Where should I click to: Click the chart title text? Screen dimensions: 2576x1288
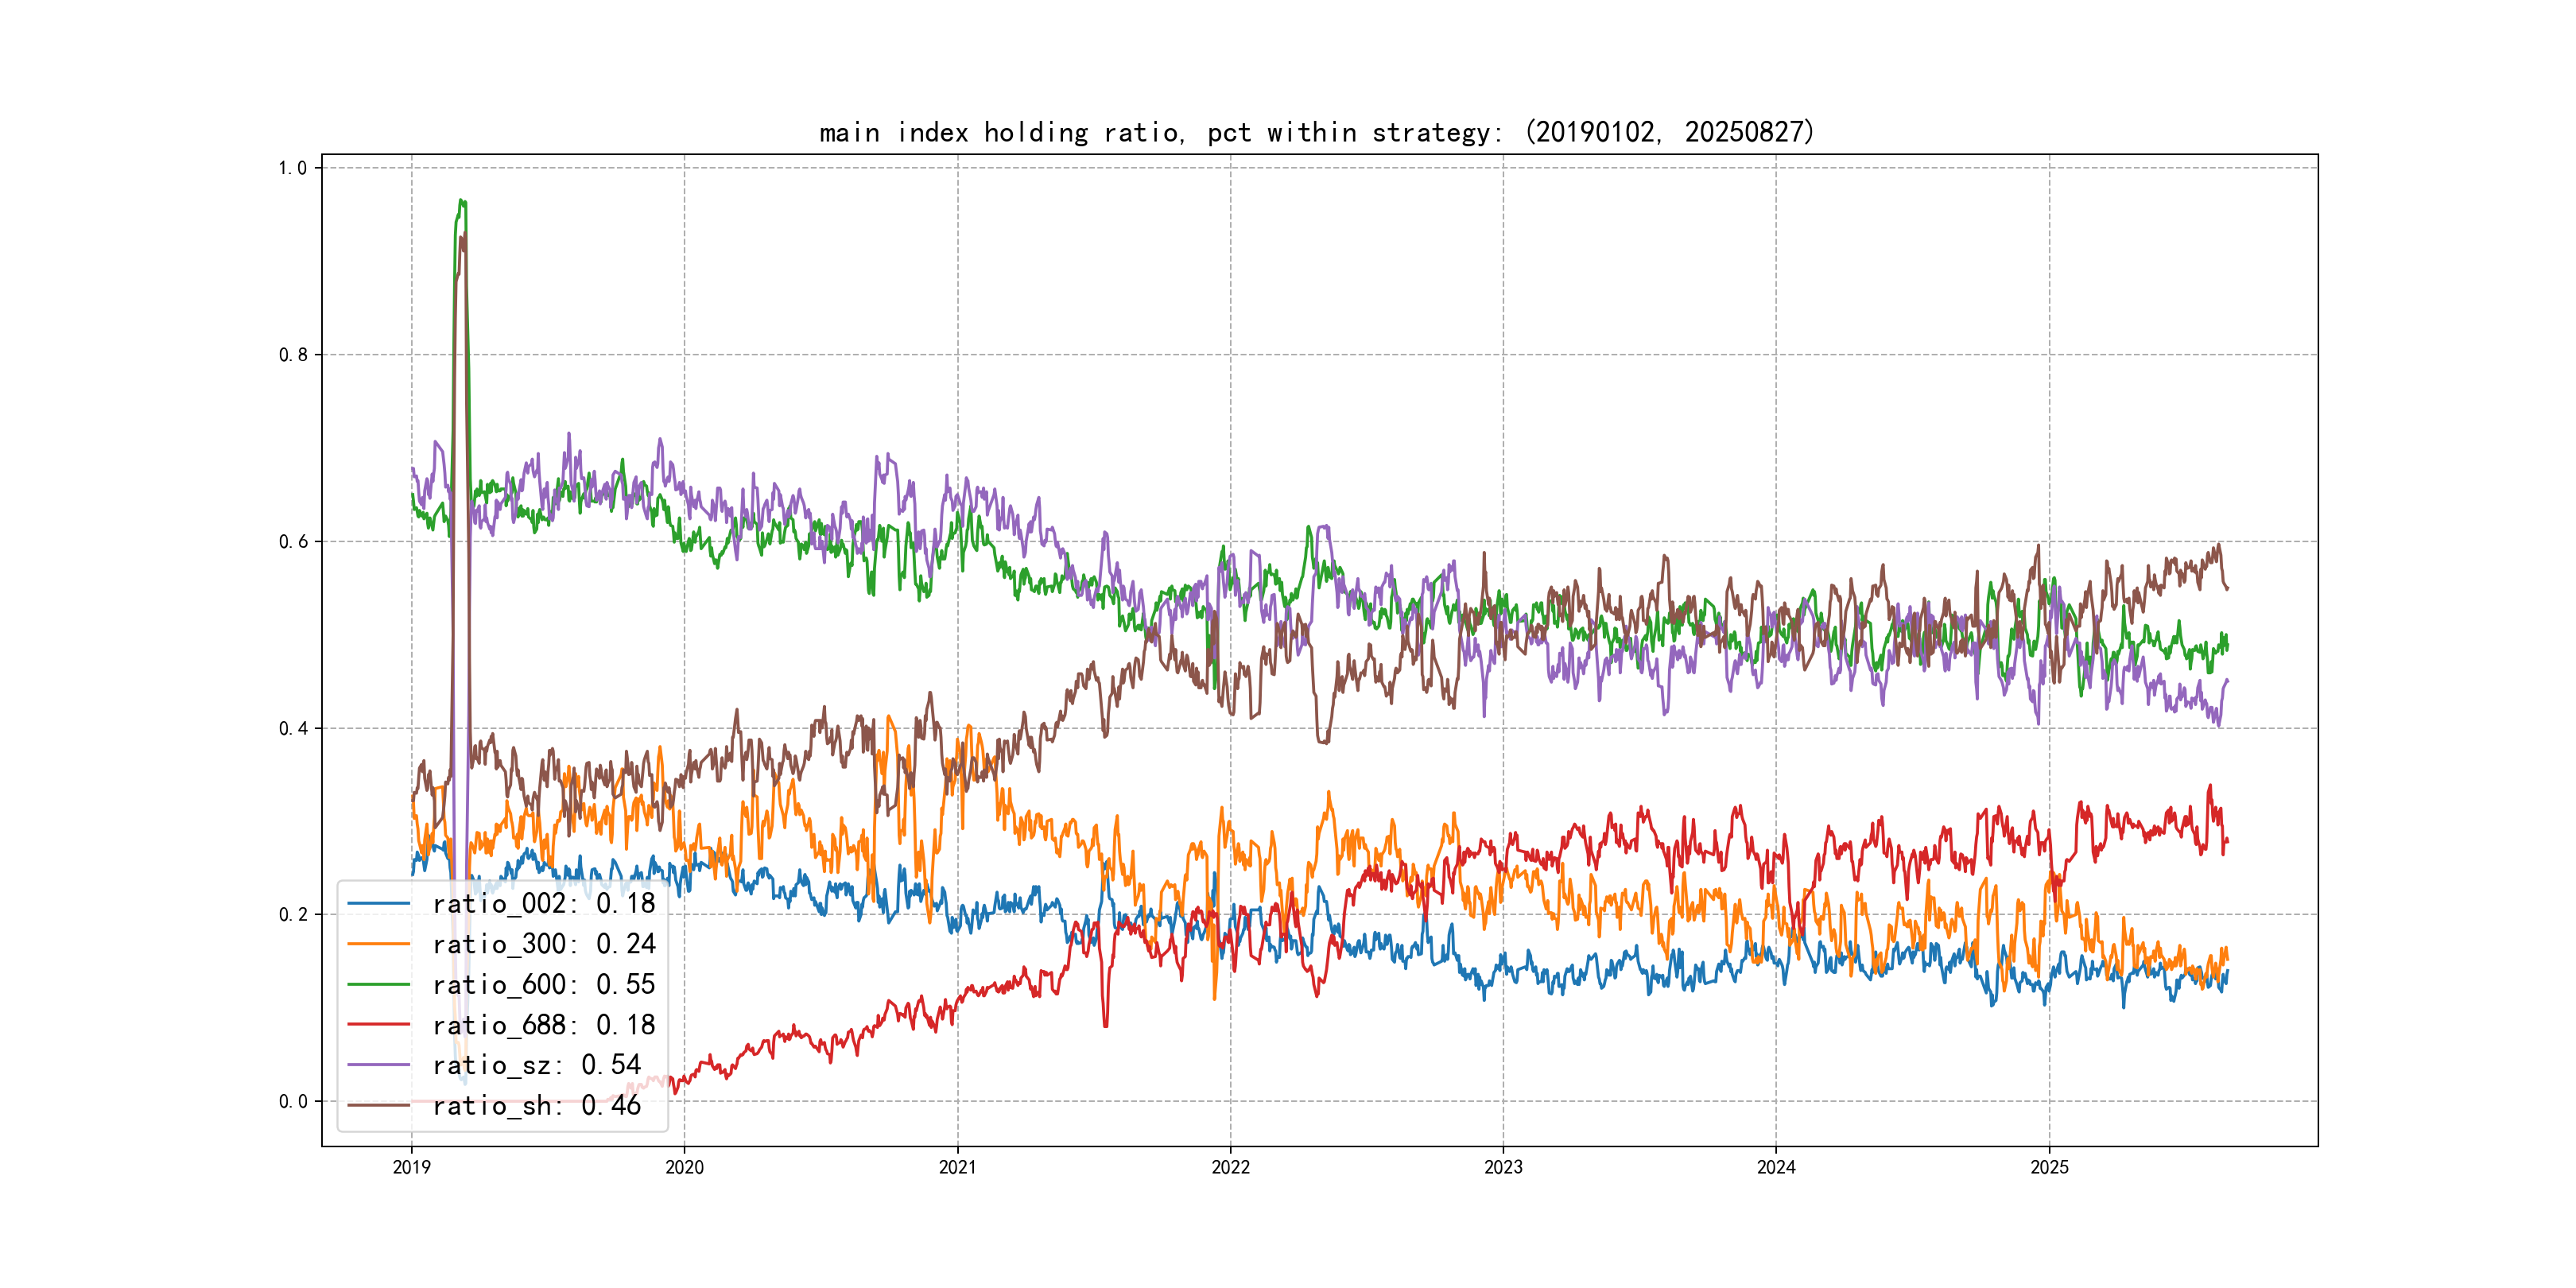[x=1316, y=133]
